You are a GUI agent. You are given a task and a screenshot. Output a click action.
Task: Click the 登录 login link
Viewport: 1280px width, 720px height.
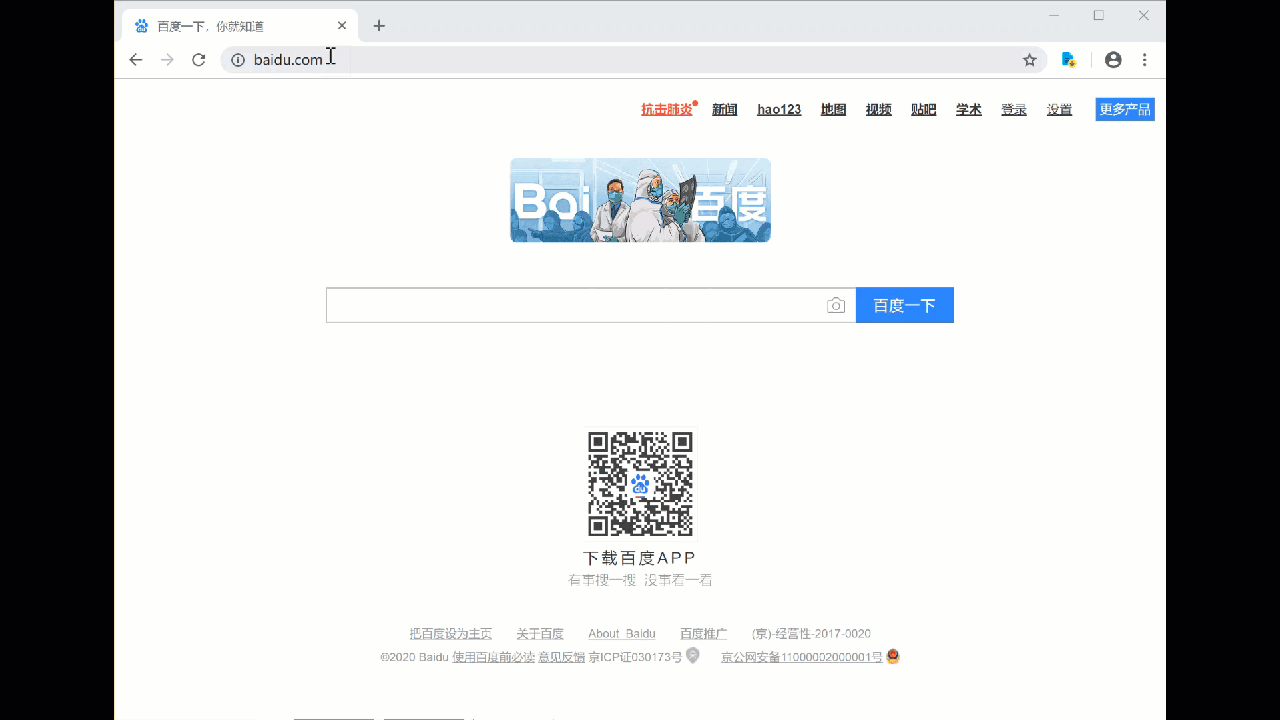pyautogui.click(x=1014, y=110)
